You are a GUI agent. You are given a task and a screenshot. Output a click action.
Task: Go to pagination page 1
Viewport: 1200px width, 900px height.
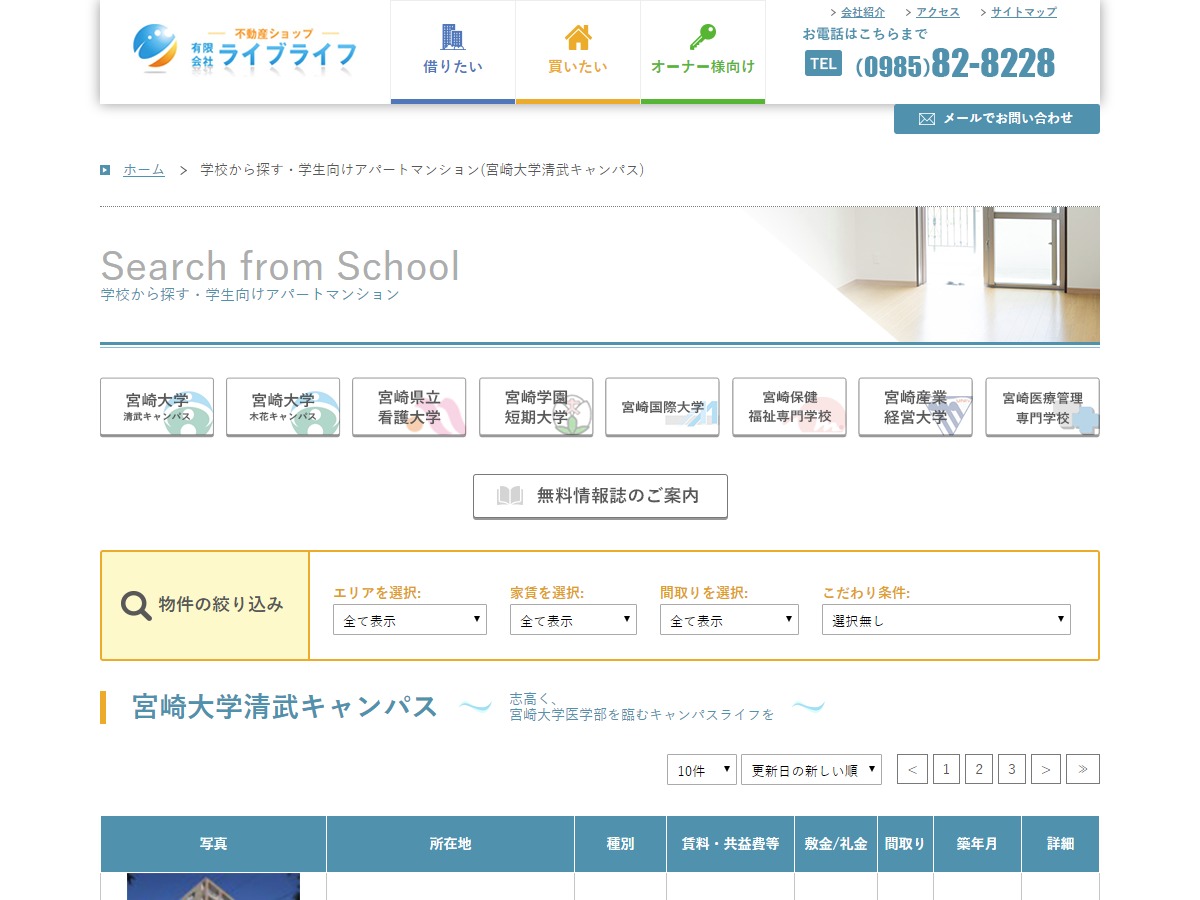[x=946, y=769]
